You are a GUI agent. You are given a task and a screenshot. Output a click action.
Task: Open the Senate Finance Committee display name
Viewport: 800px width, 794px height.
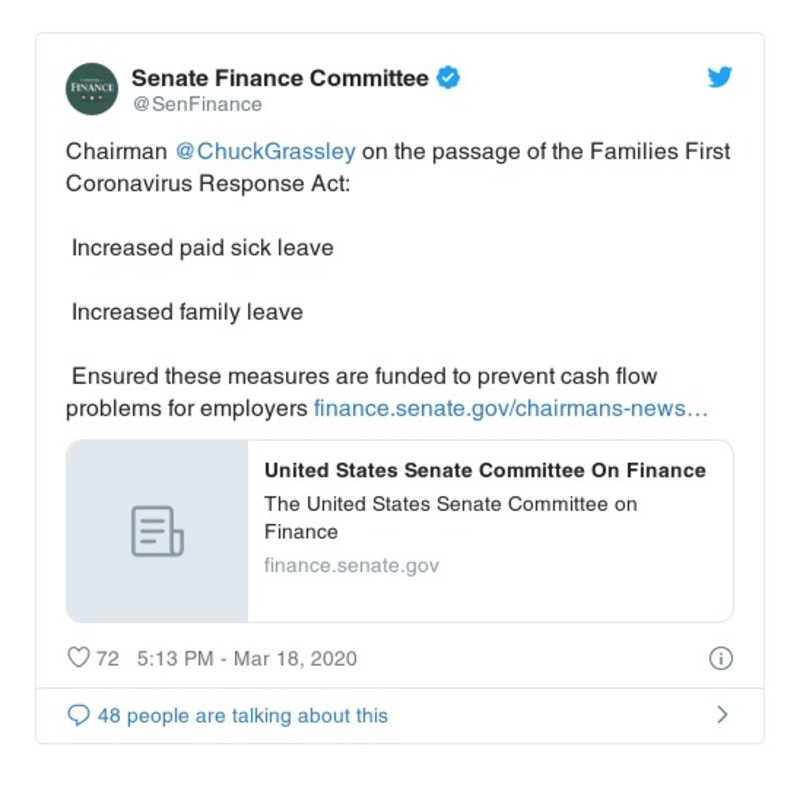[280, 78]
